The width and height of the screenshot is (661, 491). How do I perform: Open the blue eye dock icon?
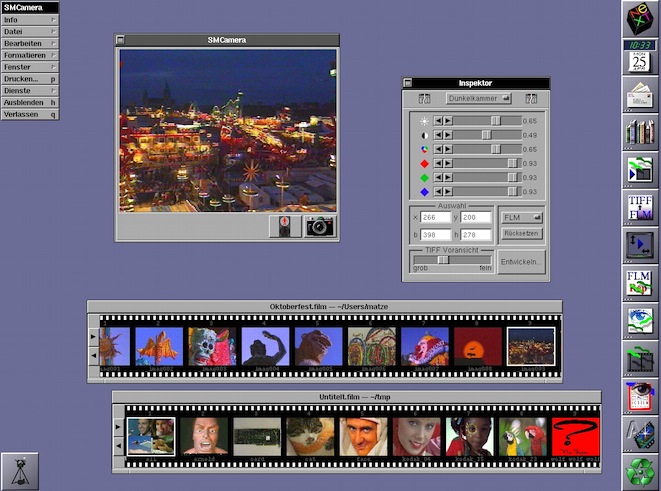coord(640,321)
